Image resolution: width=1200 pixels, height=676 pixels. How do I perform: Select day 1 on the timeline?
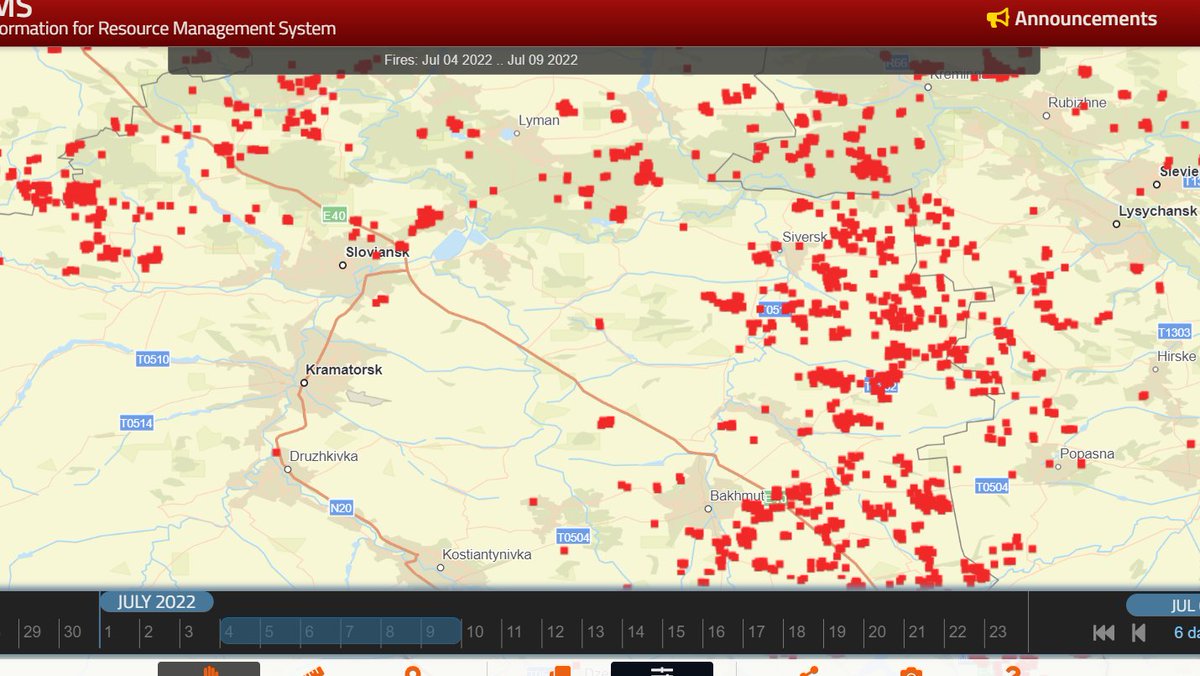[108, 632]
